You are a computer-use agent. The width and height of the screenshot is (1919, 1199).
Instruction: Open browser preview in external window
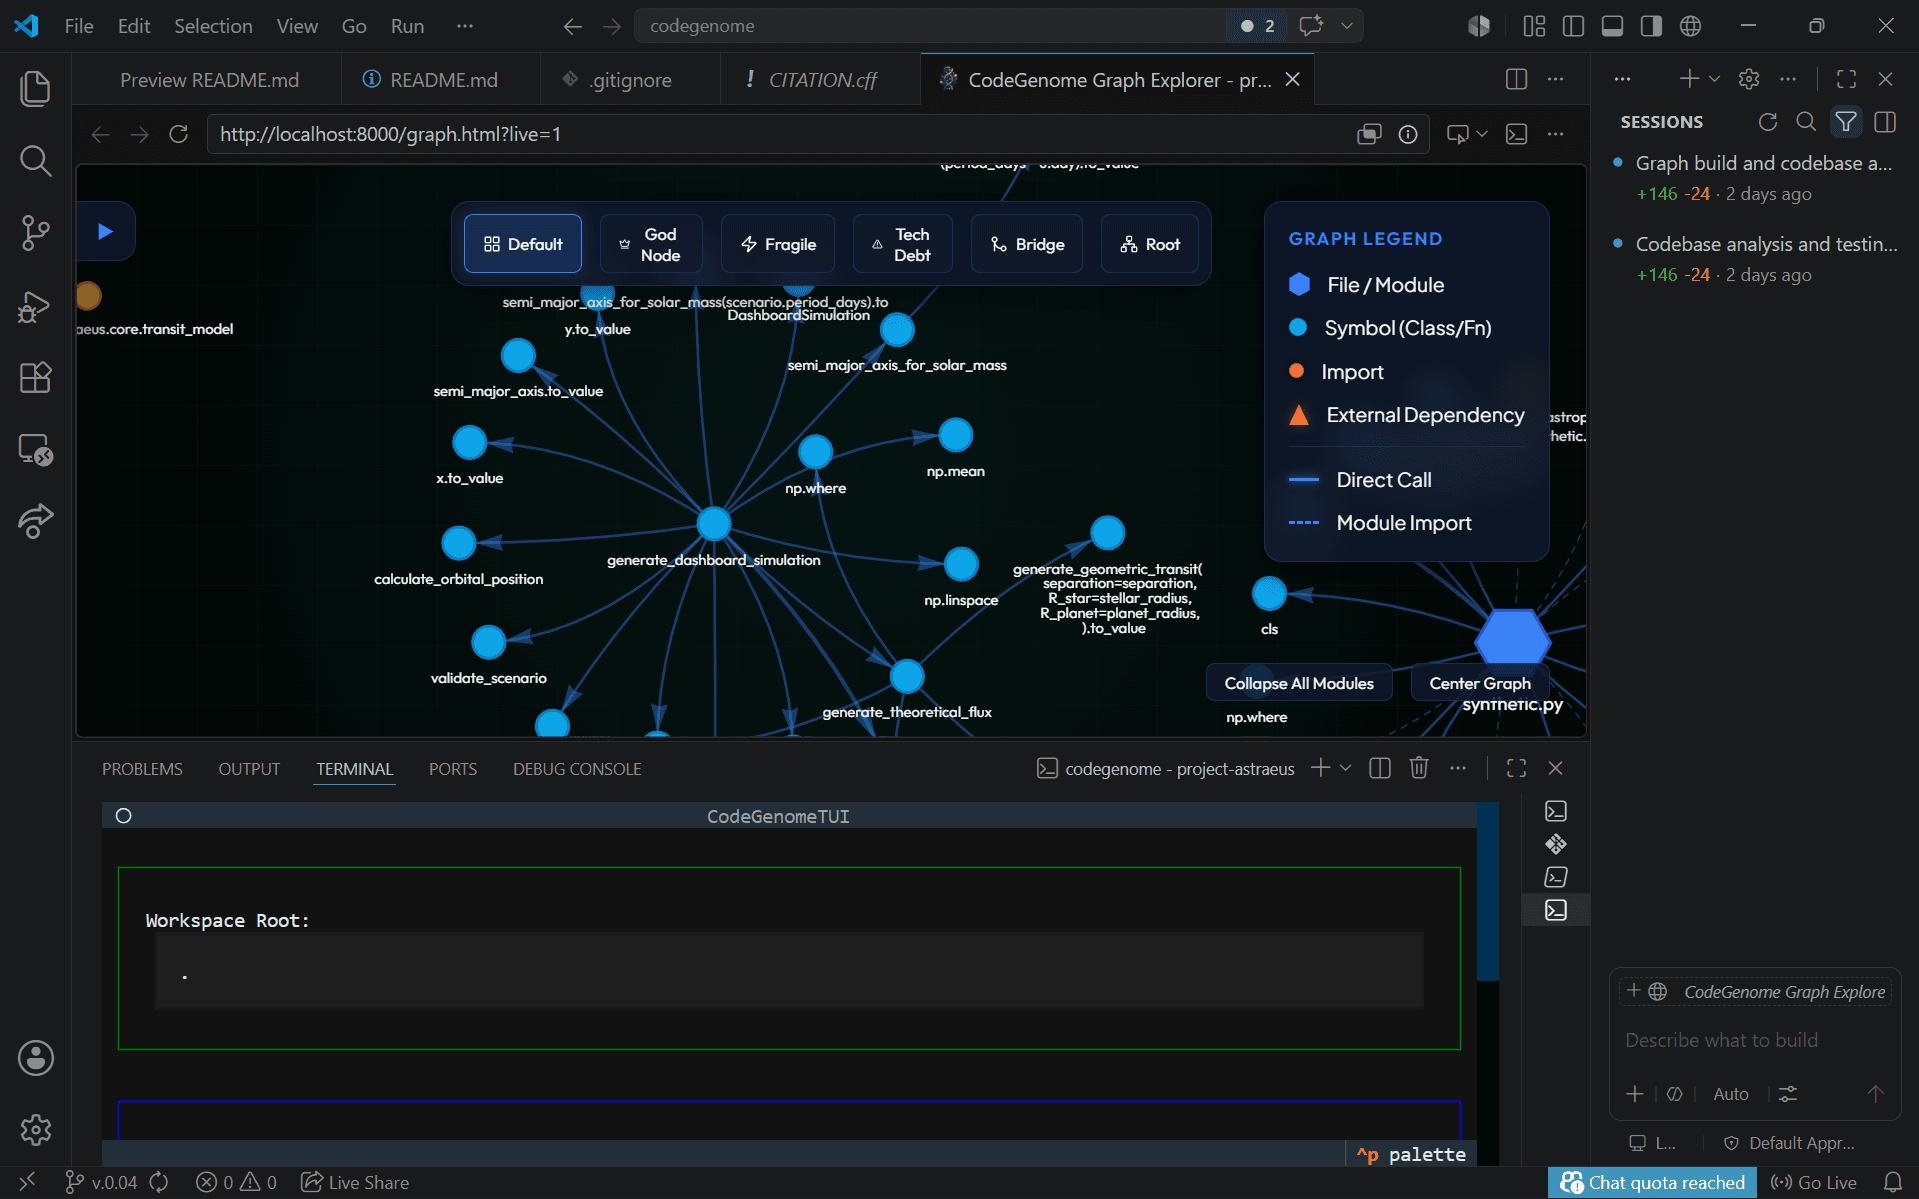(1369, 134)
